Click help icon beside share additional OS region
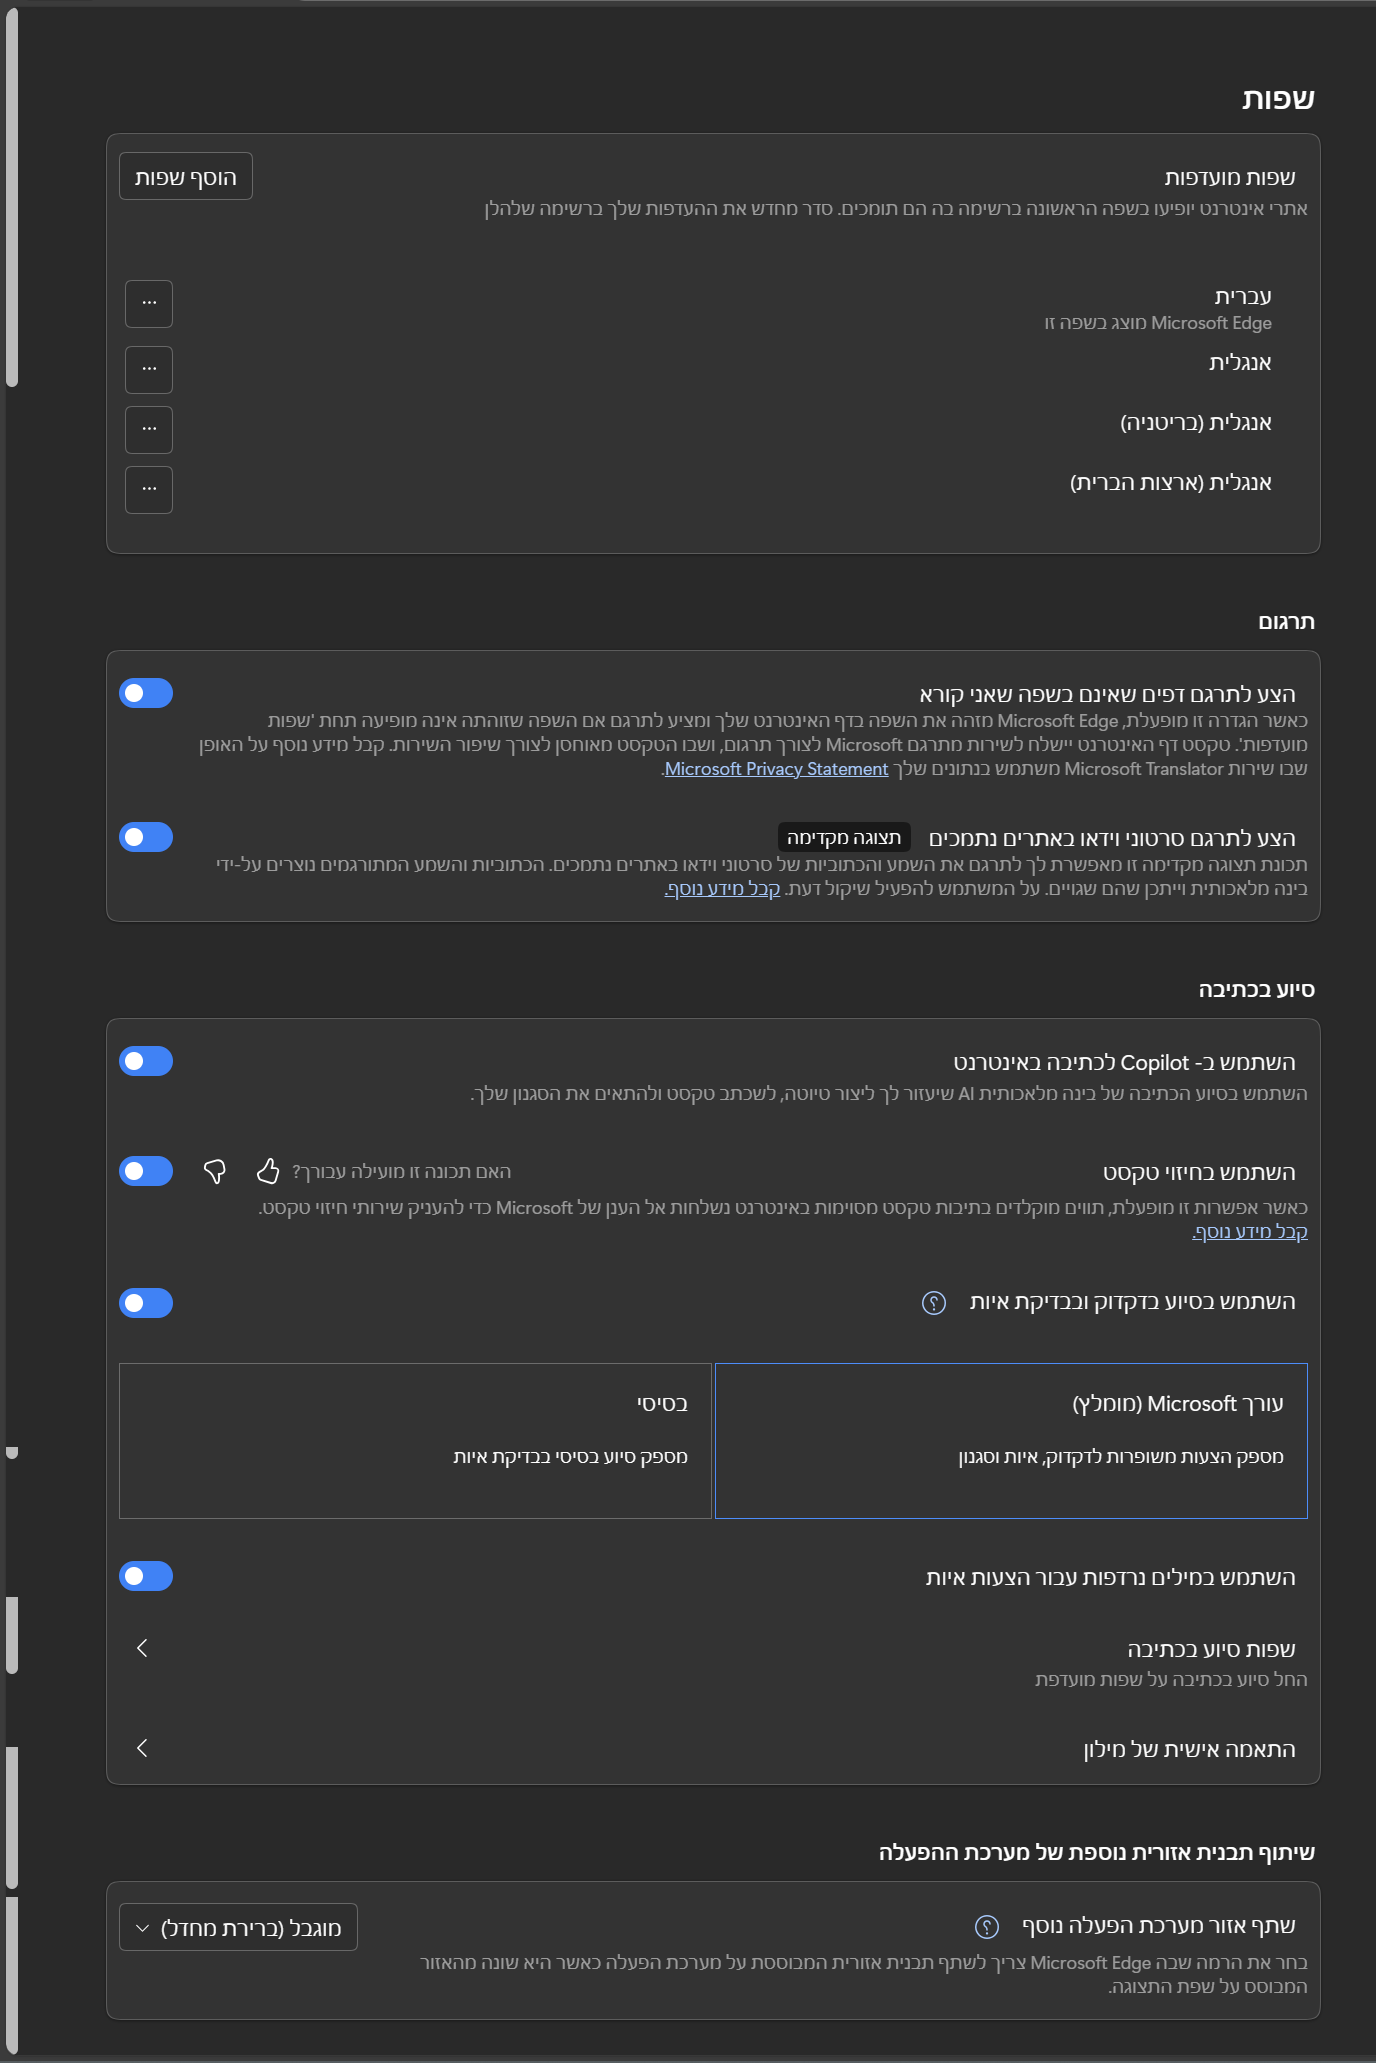Image resolution: width=1376 pixels, height=2063 pixels. coord(986,1927)
